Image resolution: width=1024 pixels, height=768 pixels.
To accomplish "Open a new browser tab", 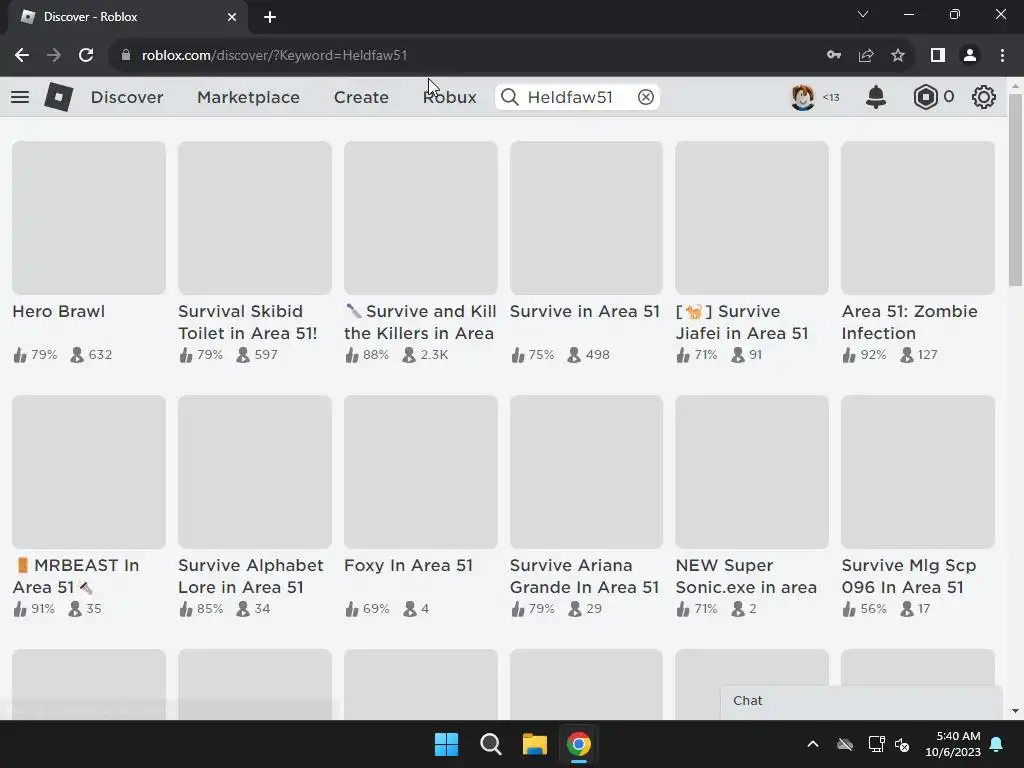I will pos(270,17).
